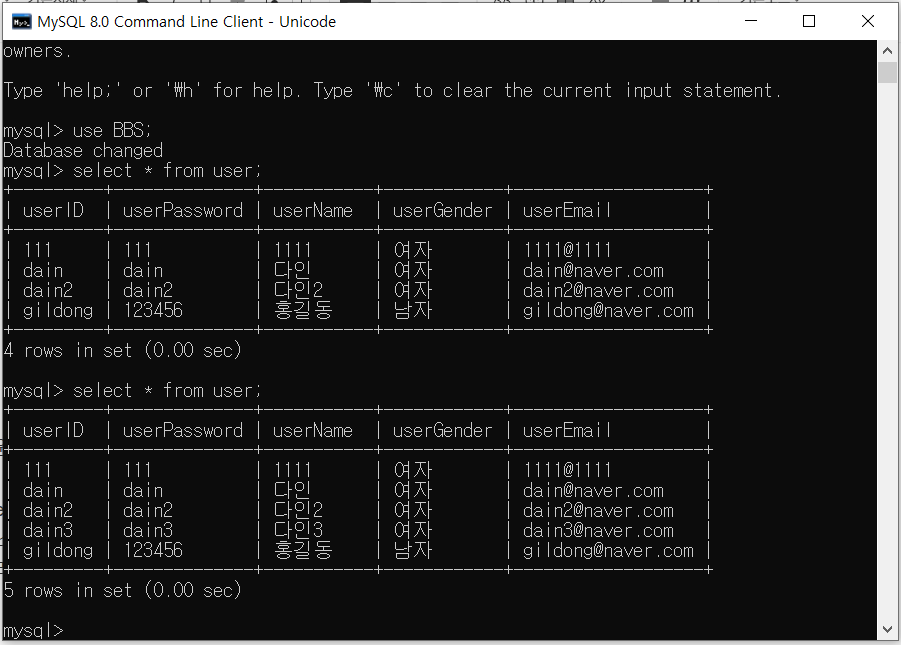Click 'gildong@naver.com' in the second table
The height and width of the screenshot is (645, 901).
click(x=609, y=550)
